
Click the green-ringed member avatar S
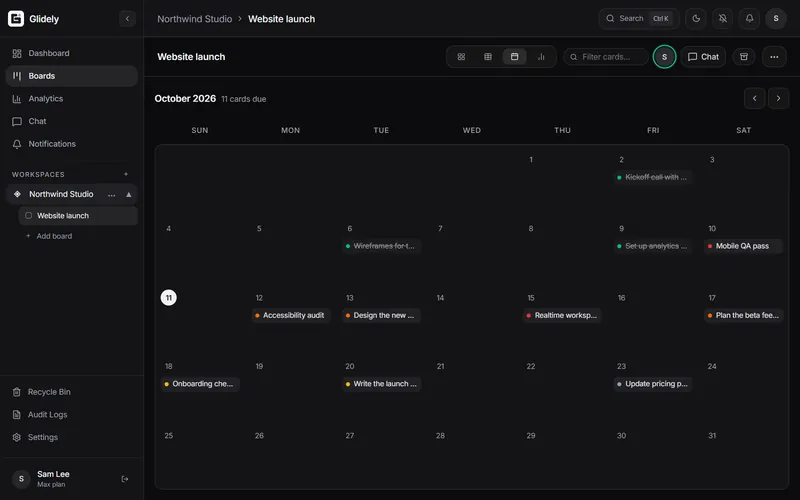(664, 57)
